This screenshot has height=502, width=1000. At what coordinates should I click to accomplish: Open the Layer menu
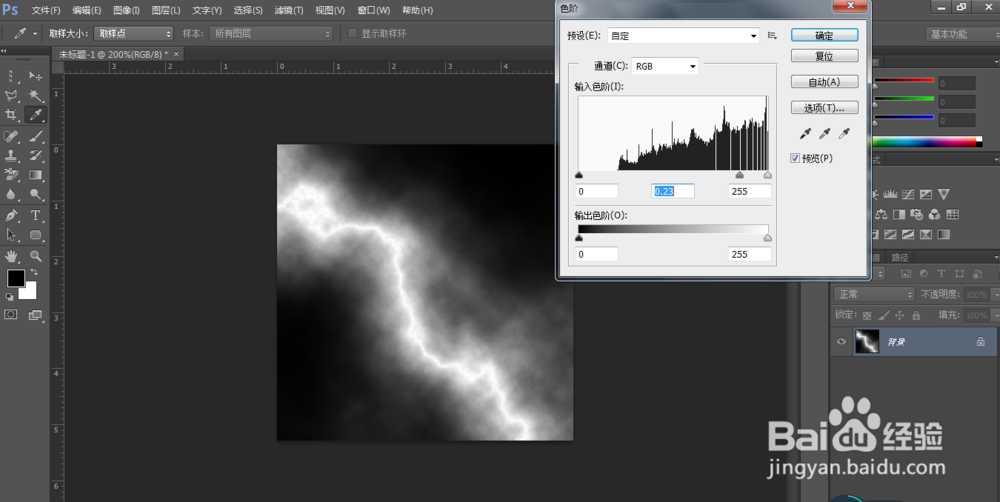[x=166, y=10]
